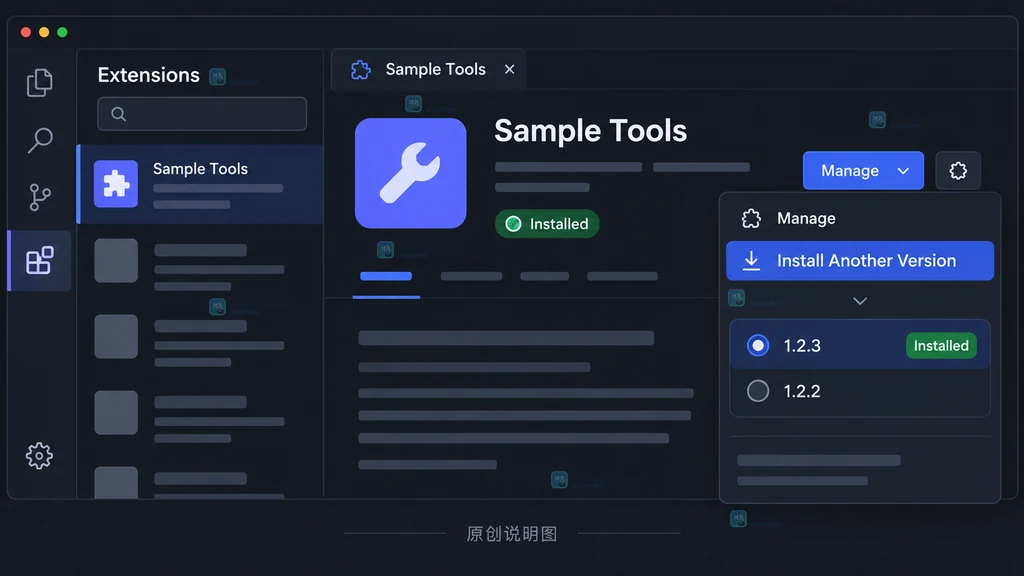Screen dimensions: 1024x576
Task: Select version 1.2.2 radio button
Action: pos(758,391)
